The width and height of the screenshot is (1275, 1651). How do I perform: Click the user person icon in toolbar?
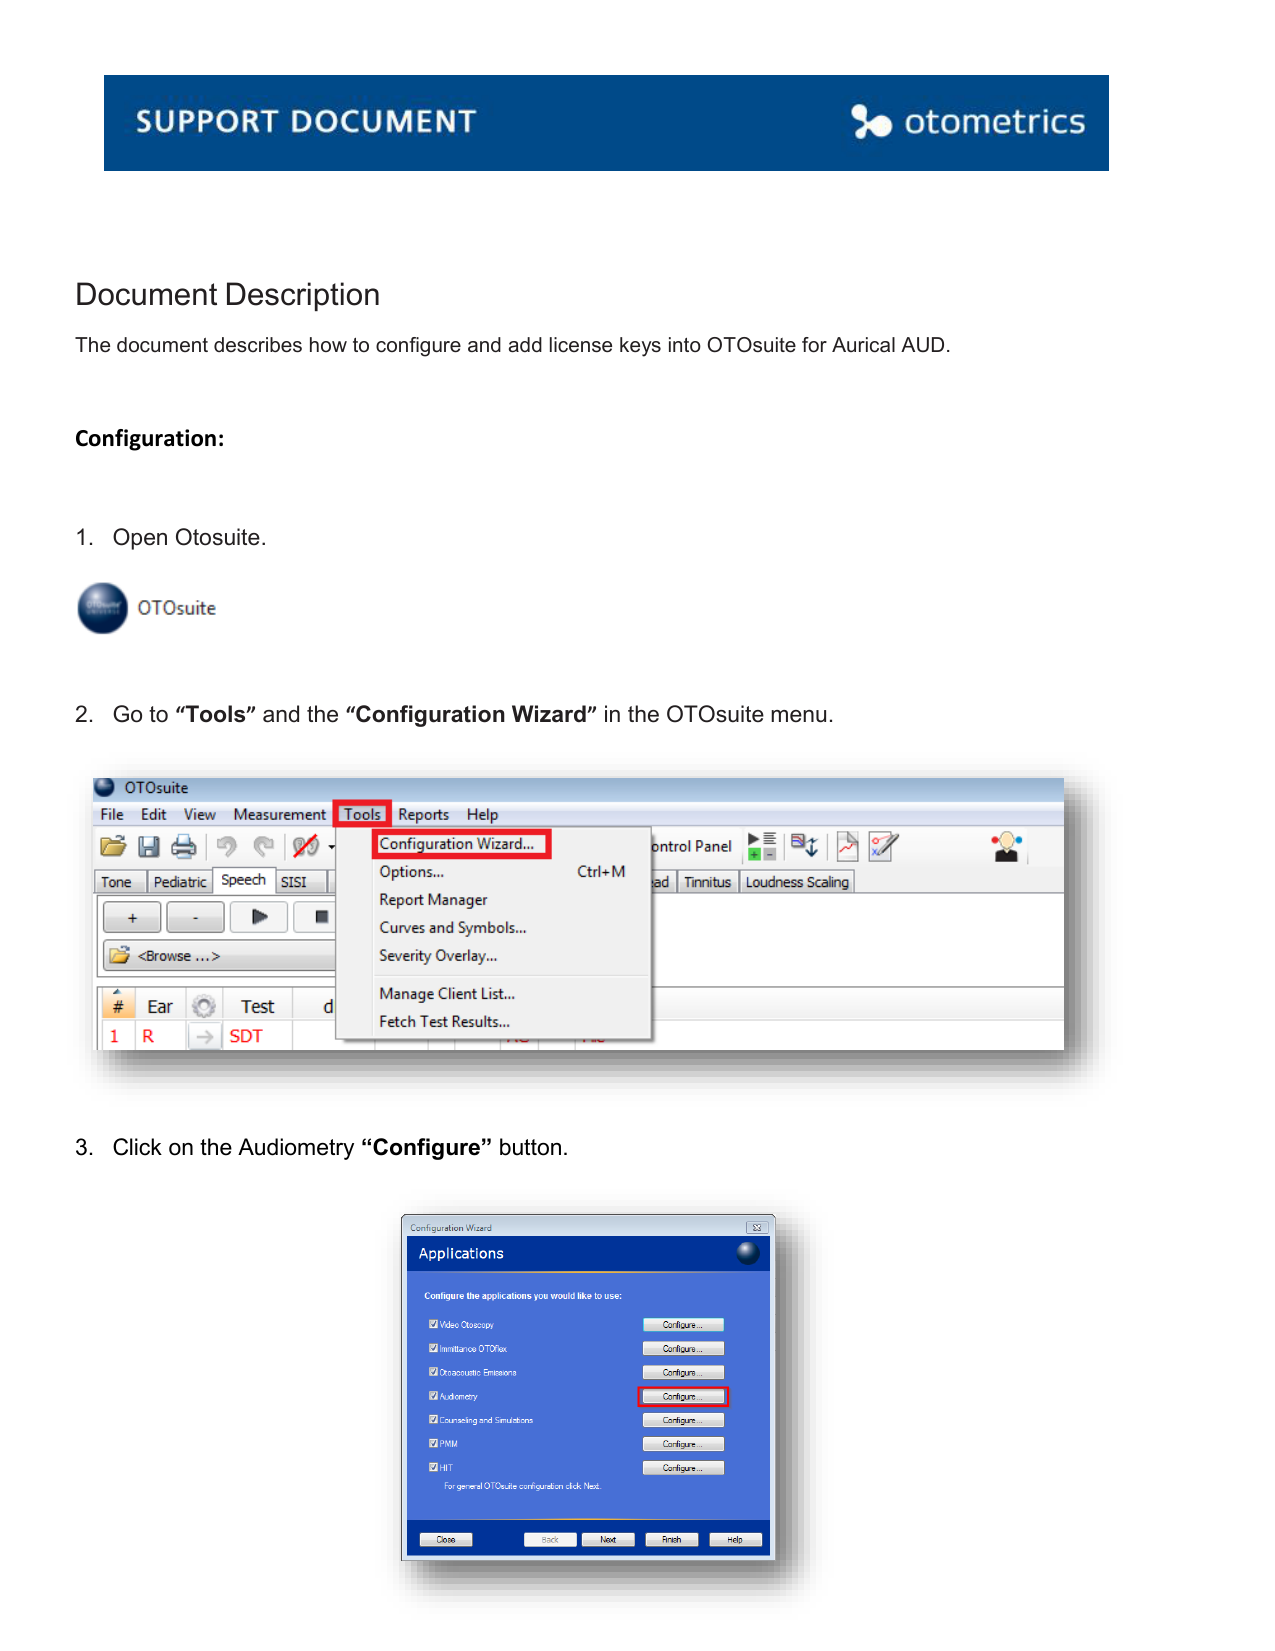pyautogui.click(x=1007, y=846)
